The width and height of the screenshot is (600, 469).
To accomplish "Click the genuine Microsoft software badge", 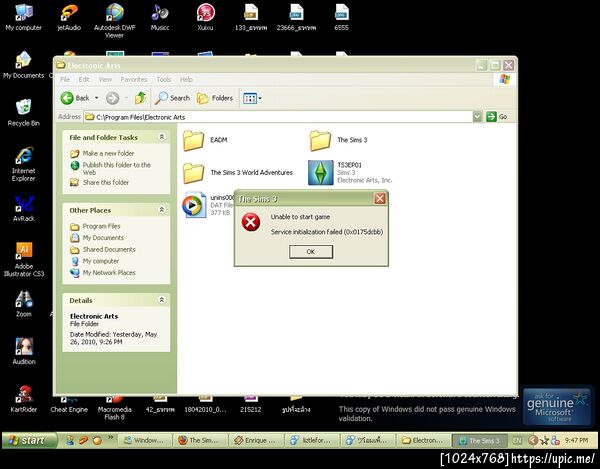I will (x=557, y=406).
